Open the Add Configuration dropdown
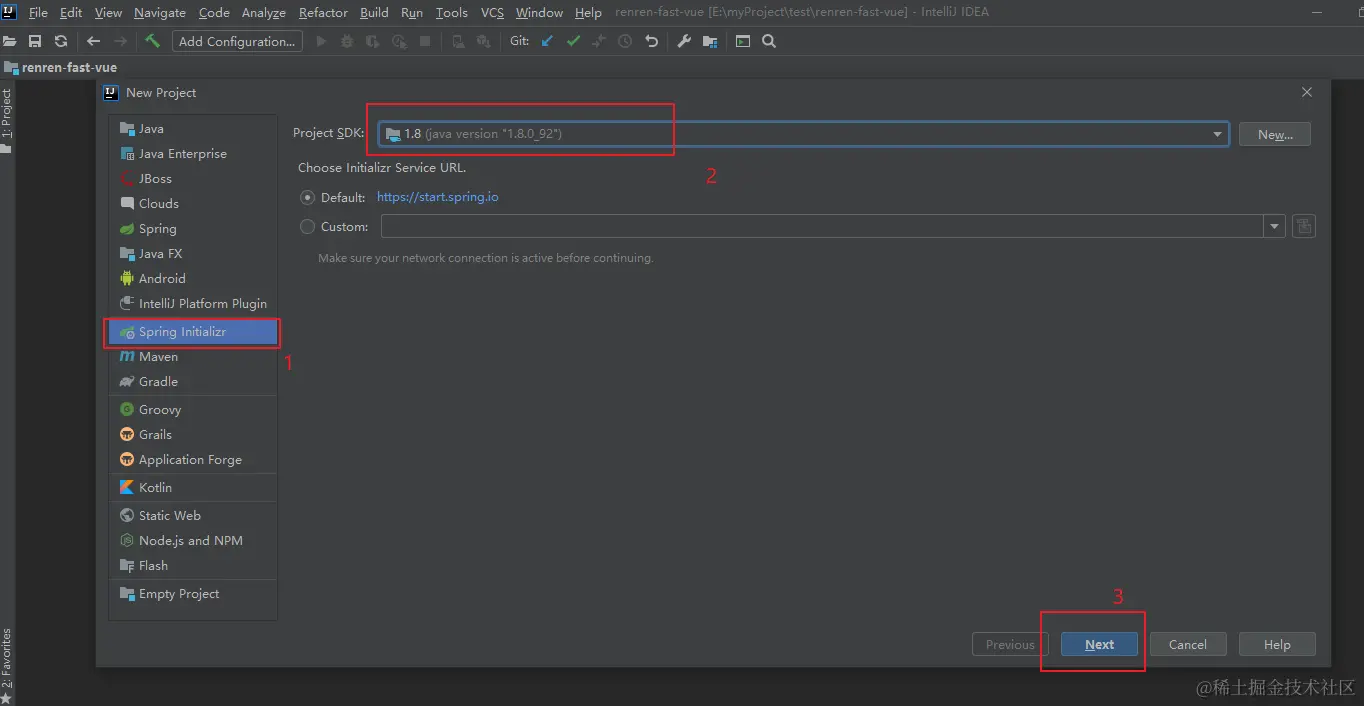Image resolution: width=1364 pixels, height=706 pixels. click(237, 41)
